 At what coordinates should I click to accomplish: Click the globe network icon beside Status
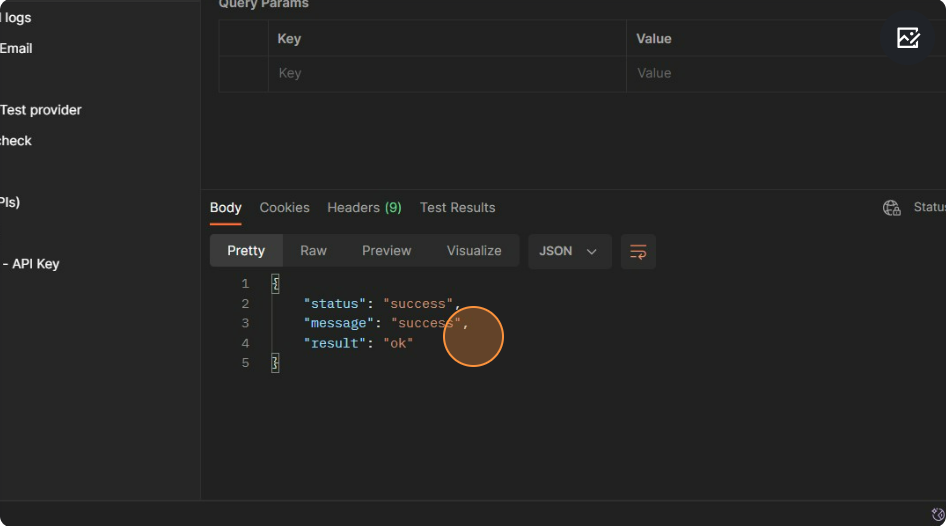click(x=891, y=208)
